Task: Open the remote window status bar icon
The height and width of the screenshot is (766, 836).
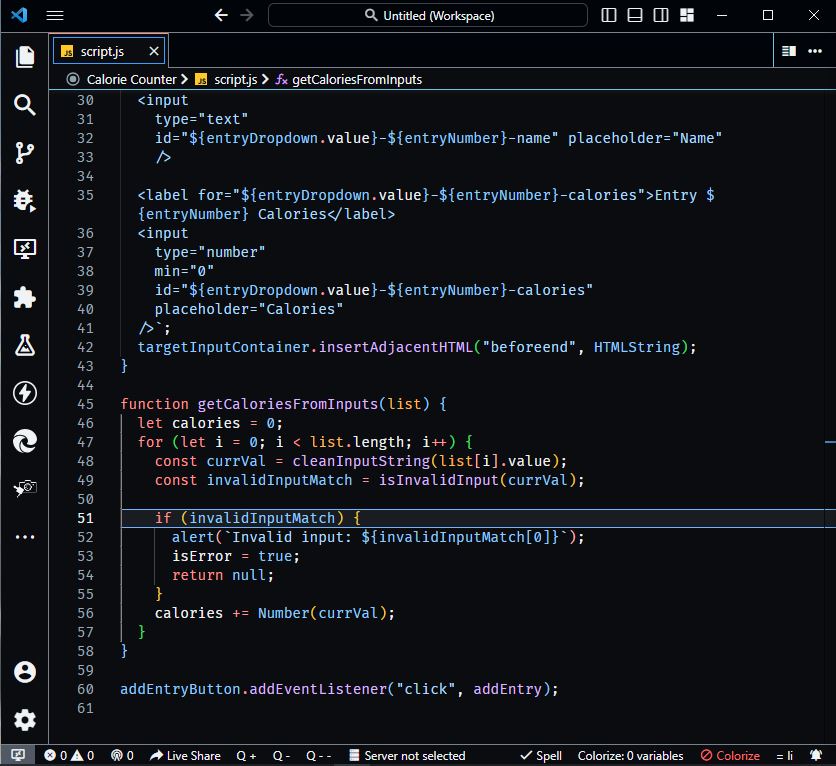Action: pos(18,755)
